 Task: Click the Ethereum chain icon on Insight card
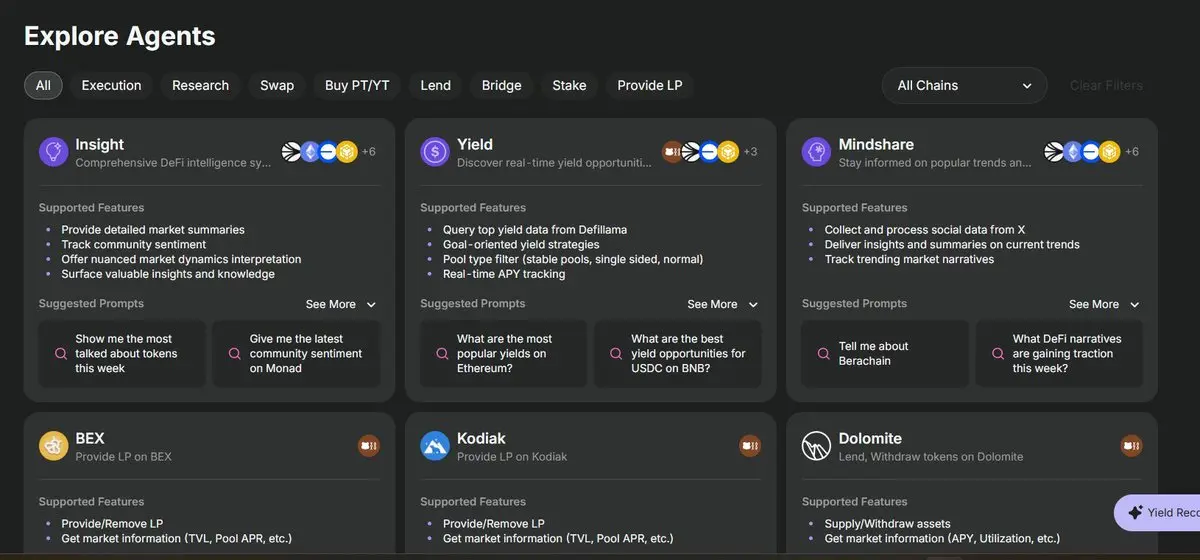point(310,152)
